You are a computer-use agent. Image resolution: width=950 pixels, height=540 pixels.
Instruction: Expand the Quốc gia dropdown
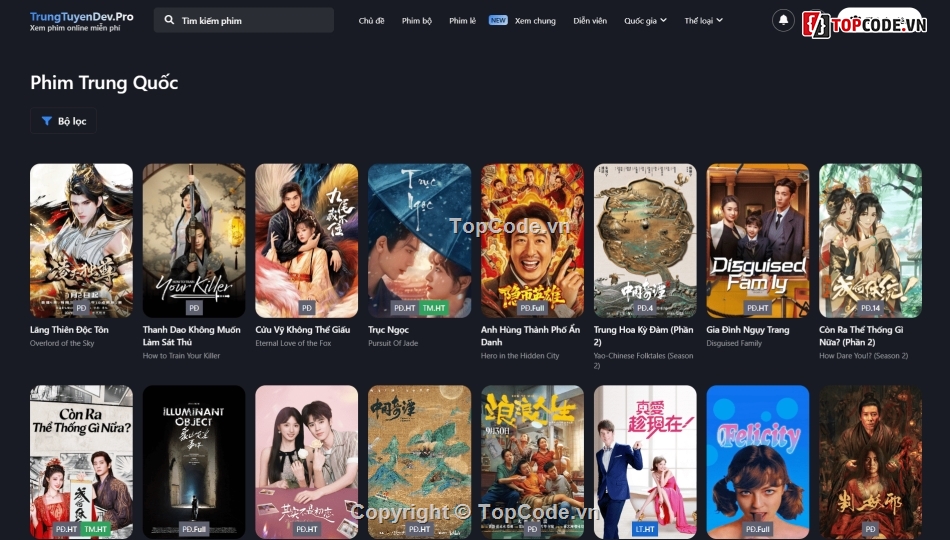645,20
